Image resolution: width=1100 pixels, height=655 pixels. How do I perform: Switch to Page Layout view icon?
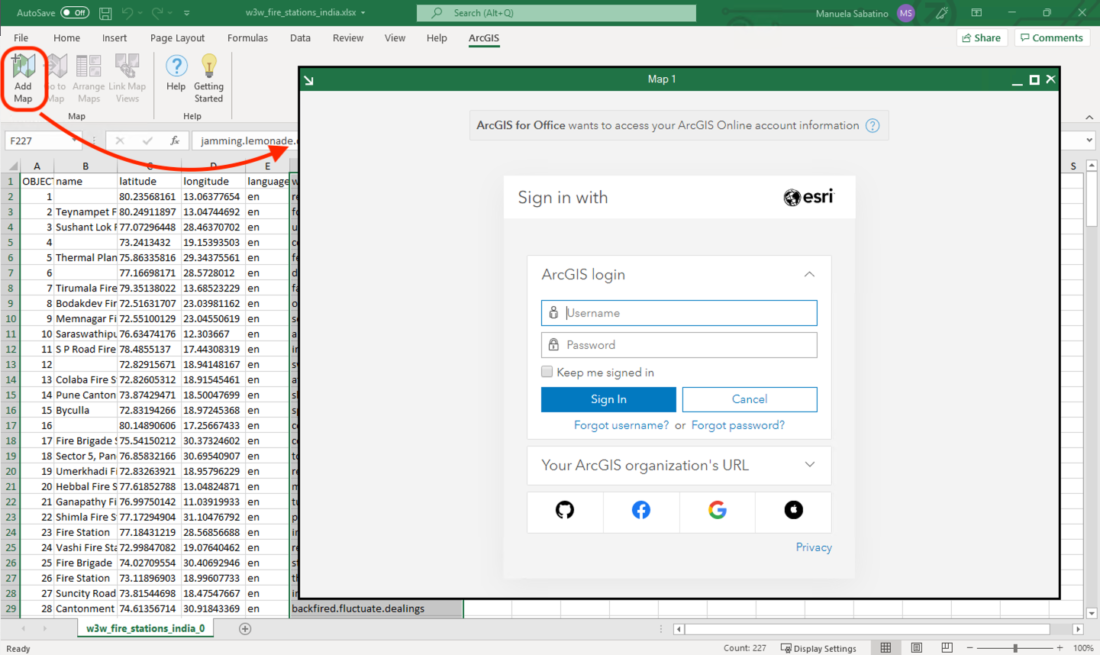[917, 648]
